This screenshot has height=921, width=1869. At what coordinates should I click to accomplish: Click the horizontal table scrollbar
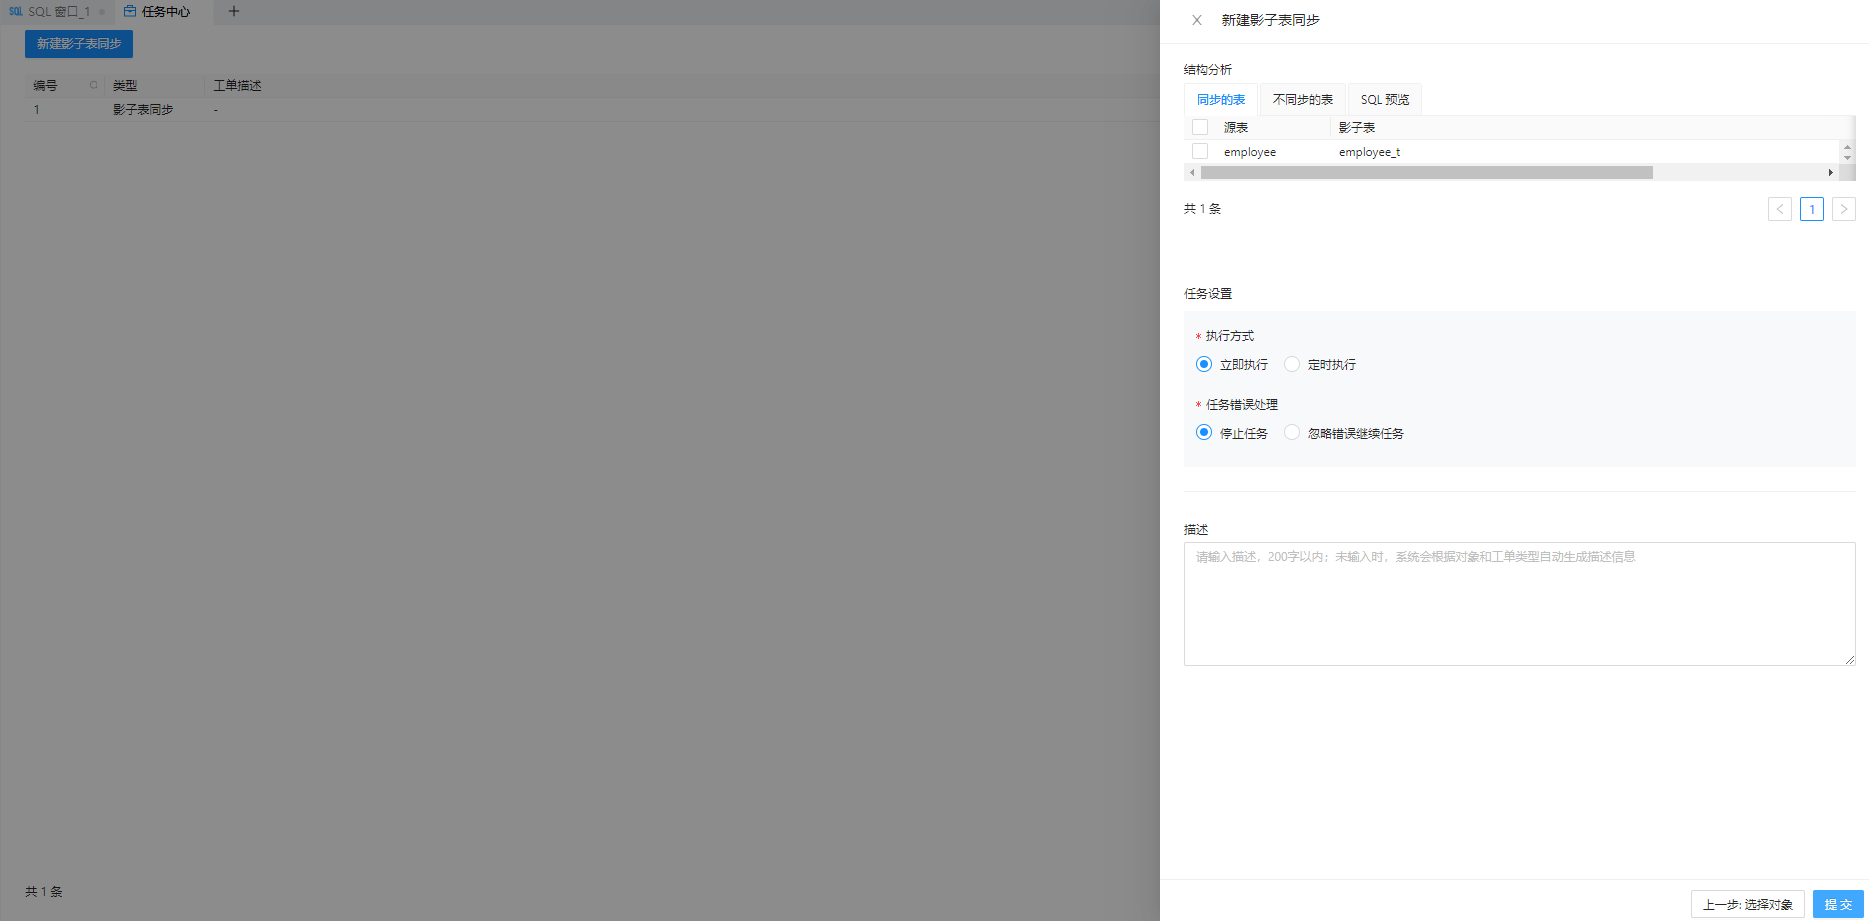pyautogui.click(x=1427, y=173)
